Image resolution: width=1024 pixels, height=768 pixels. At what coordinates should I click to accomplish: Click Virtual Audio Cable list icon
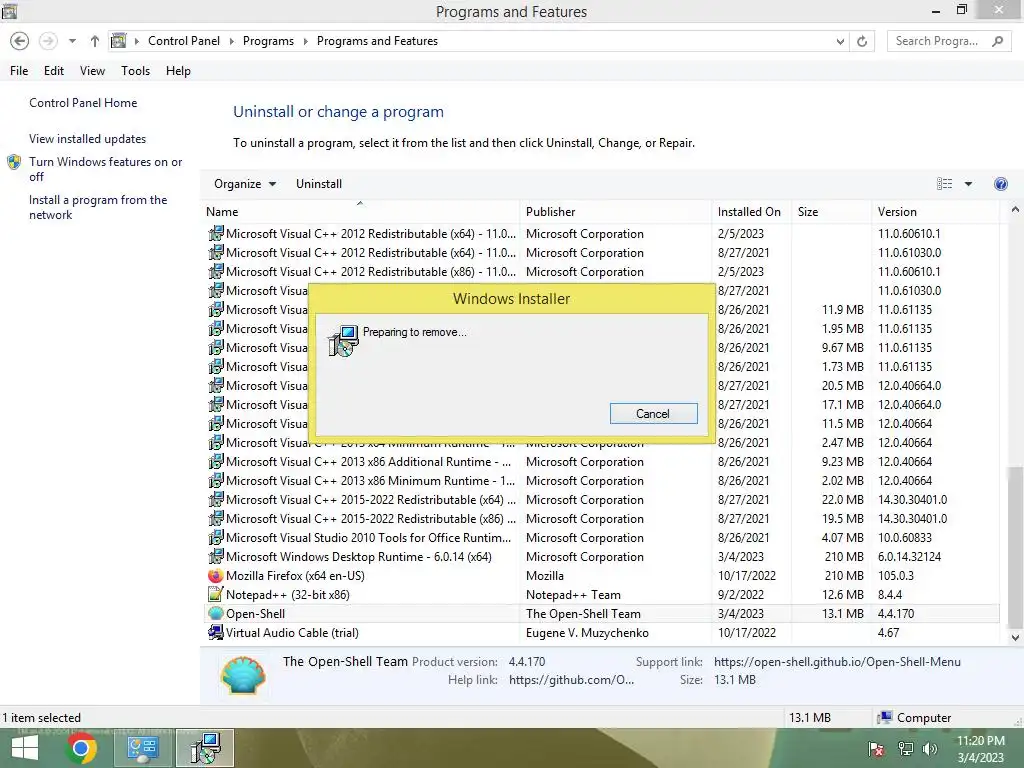[216, 632]
